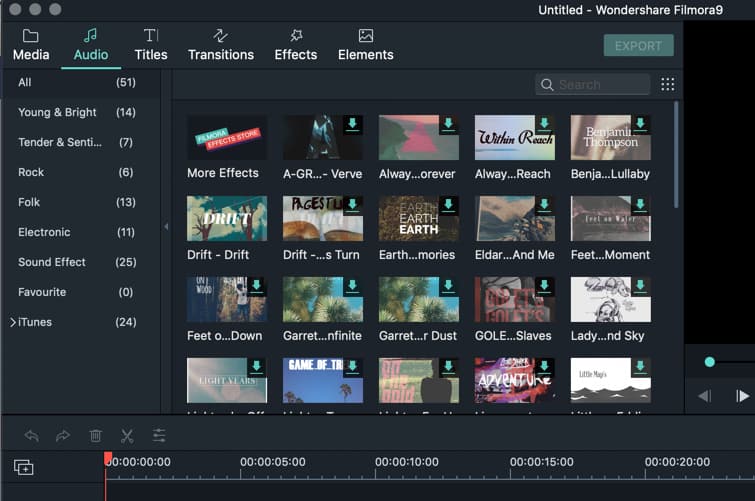Open the Titles tab
Image resolution: width=755 pixels, height=501 pixels.
pos(151,44)
